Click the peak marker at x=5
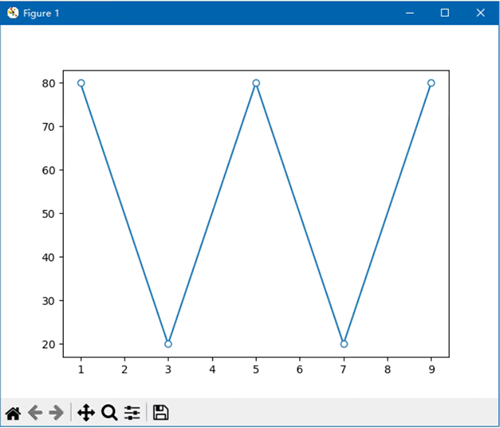The image size is (500, 428). (256, 83)
